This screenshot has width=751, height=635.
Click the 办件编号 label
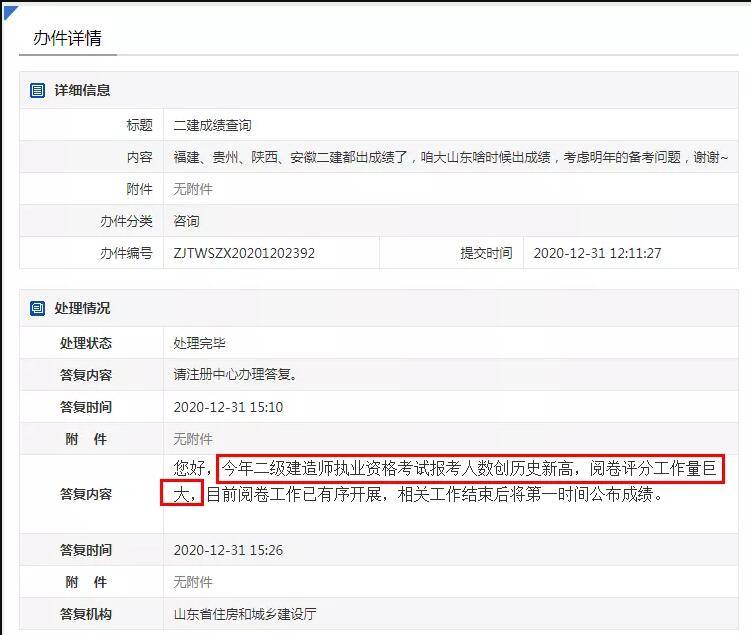[126, 253]
